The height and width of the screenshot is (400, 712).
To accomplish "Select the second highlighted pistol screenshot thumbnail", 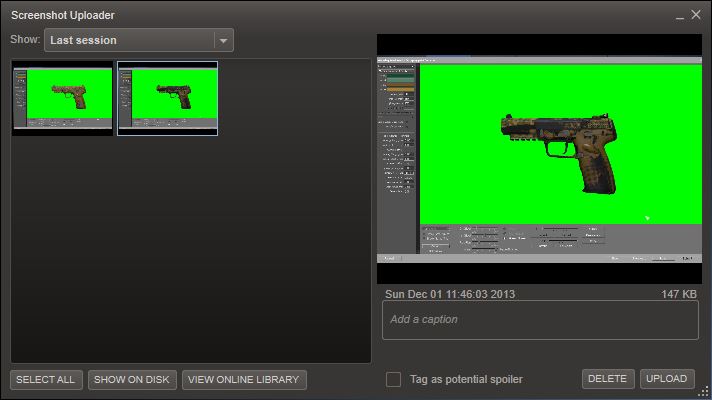I will pos(168,99).
